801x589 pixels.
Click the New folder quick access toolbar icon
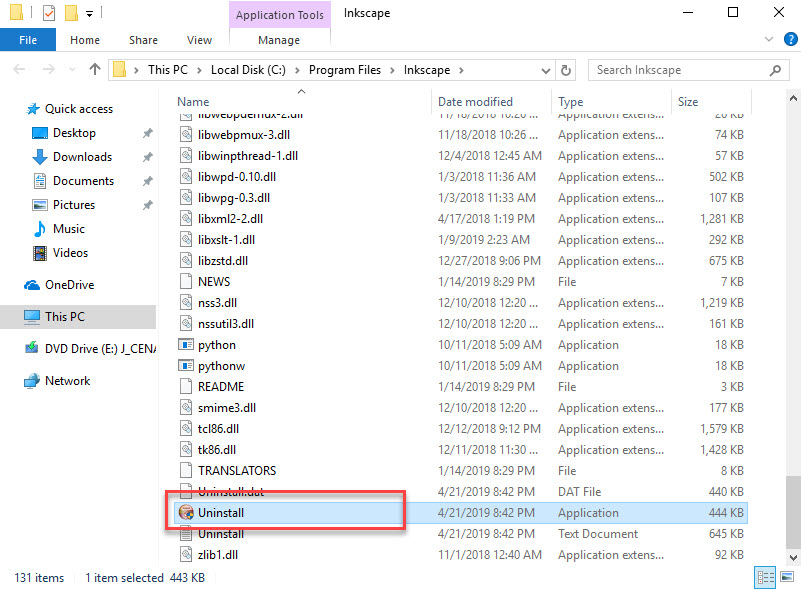[71, 13]
